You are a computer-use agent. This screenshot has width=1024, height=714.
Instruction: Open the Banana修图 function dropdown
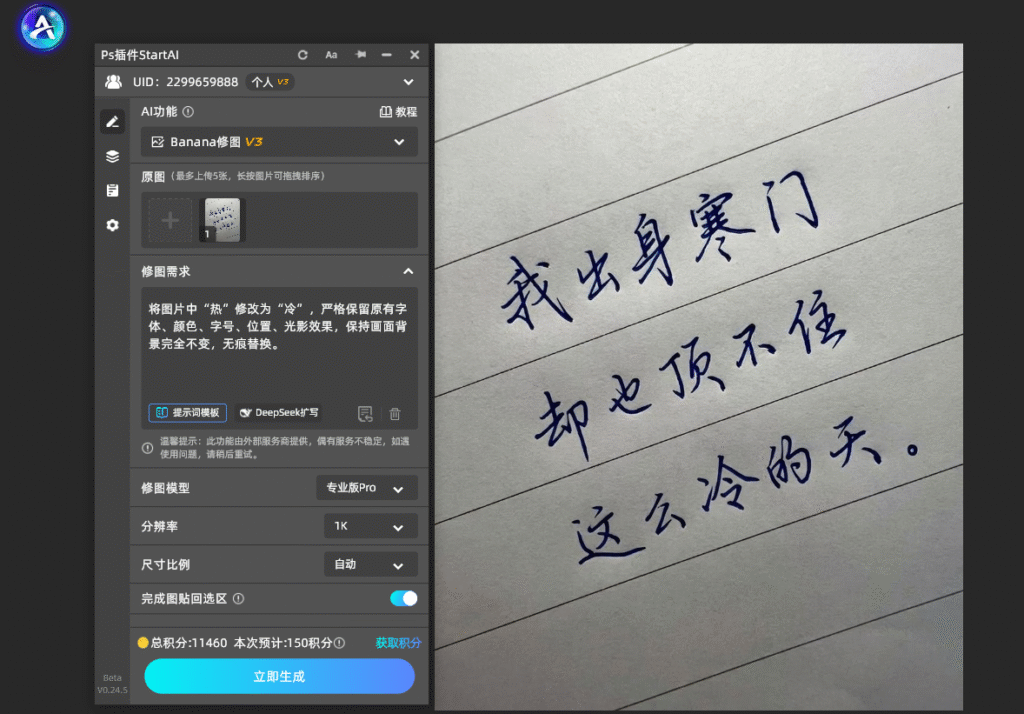click(x=279, y=142)
